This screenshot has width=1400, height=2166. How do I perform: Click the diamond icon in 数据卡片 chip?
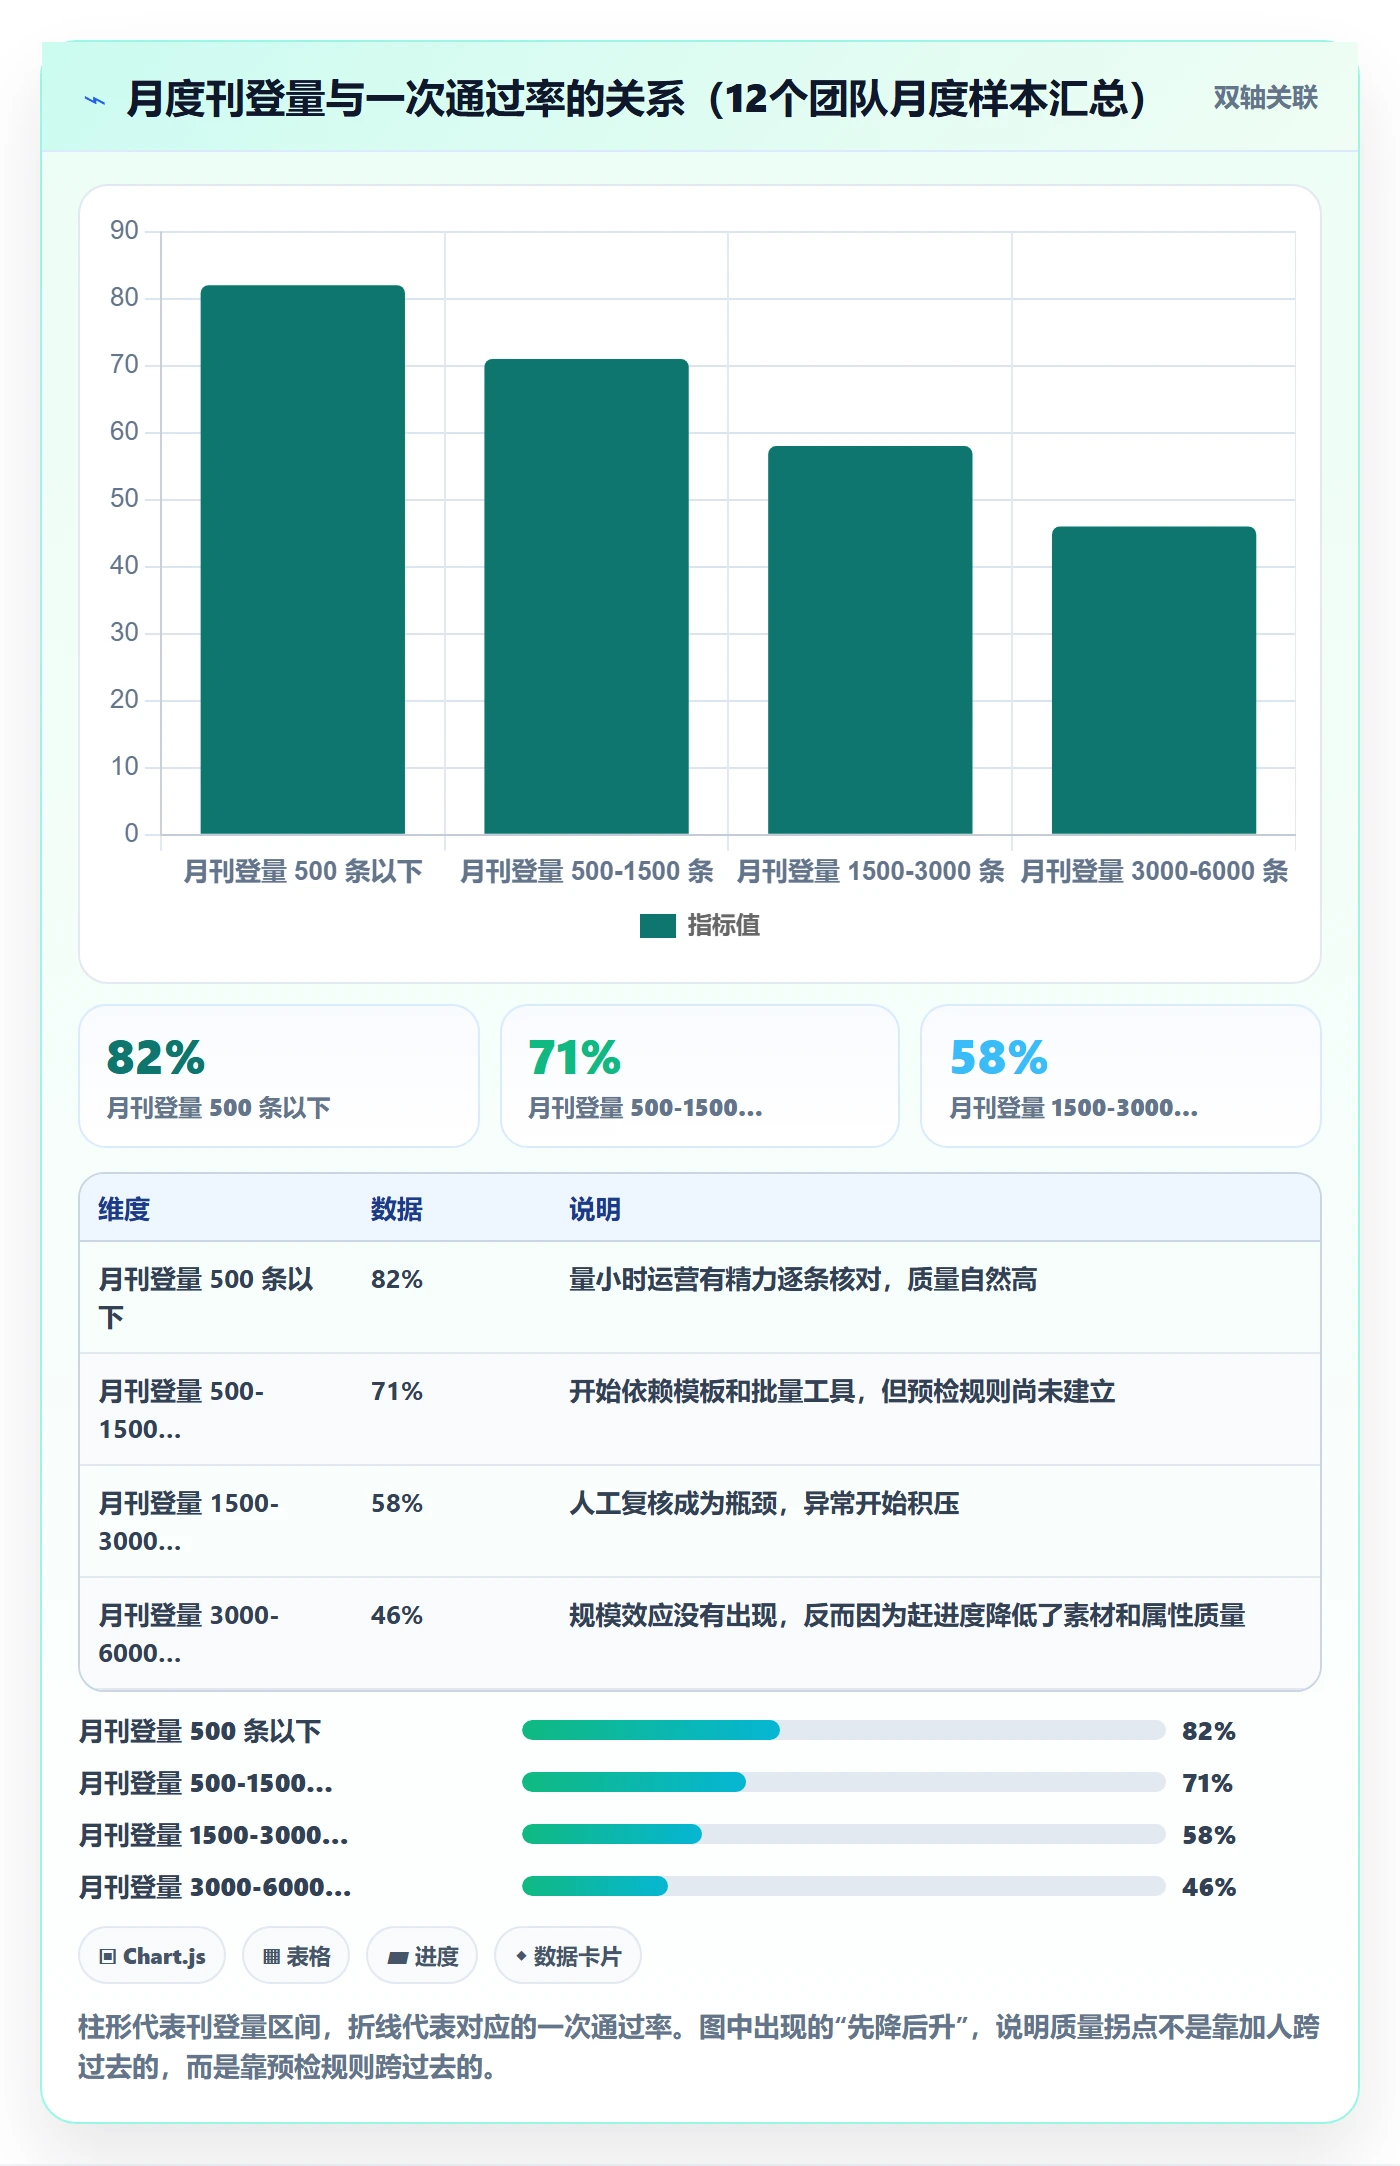coord(521,1957)
